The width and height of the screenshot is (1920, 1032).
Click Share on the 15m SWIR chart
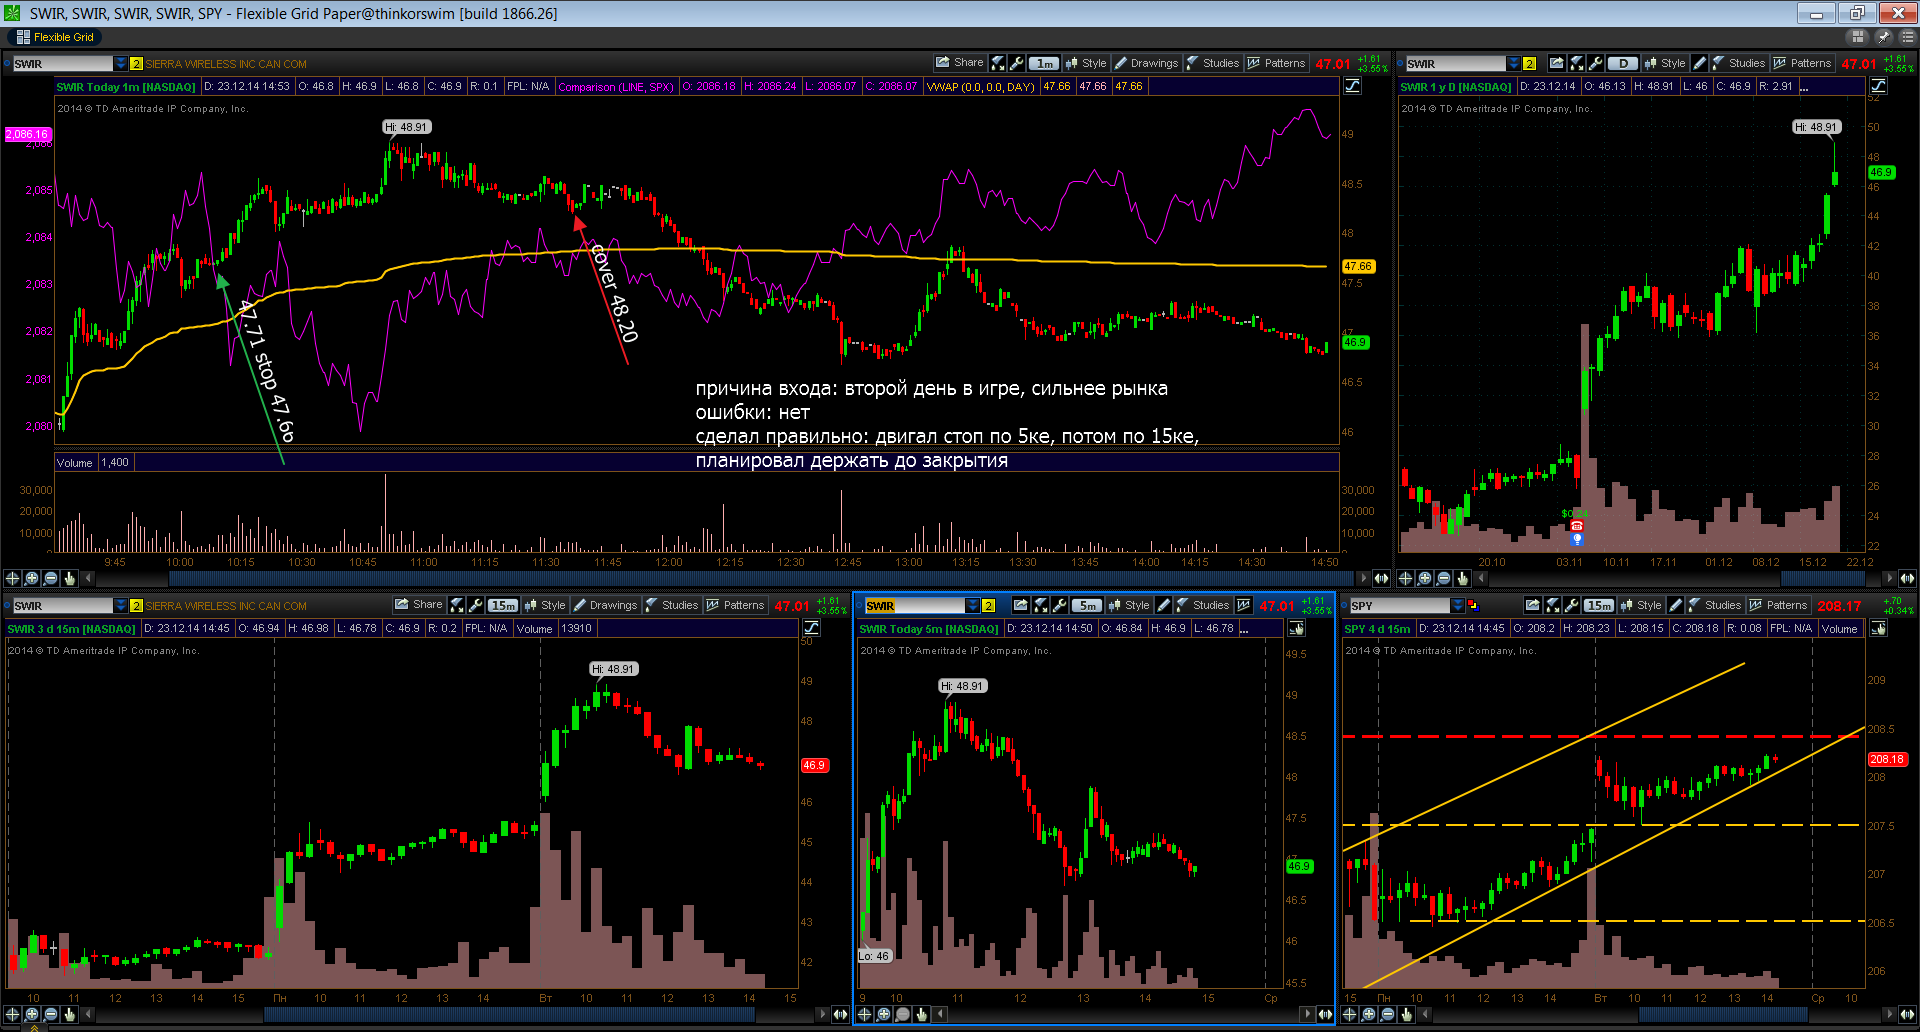point(418,604)
